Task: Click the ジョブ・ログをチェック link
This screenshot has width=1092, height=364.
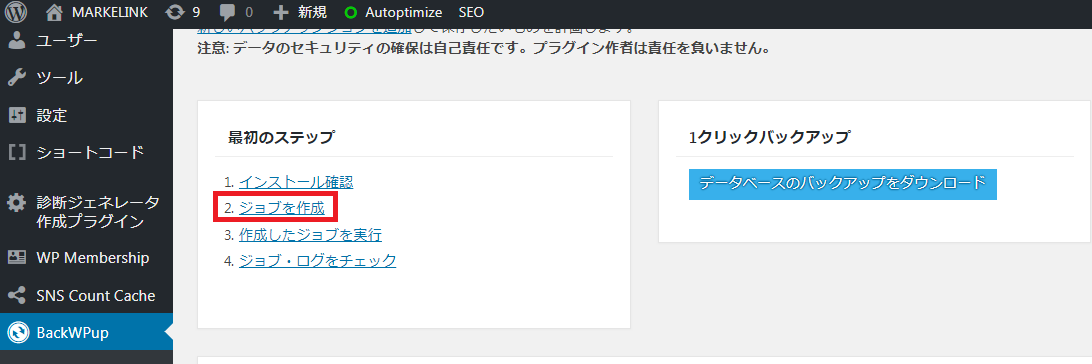Action: (x=318, y=261)
